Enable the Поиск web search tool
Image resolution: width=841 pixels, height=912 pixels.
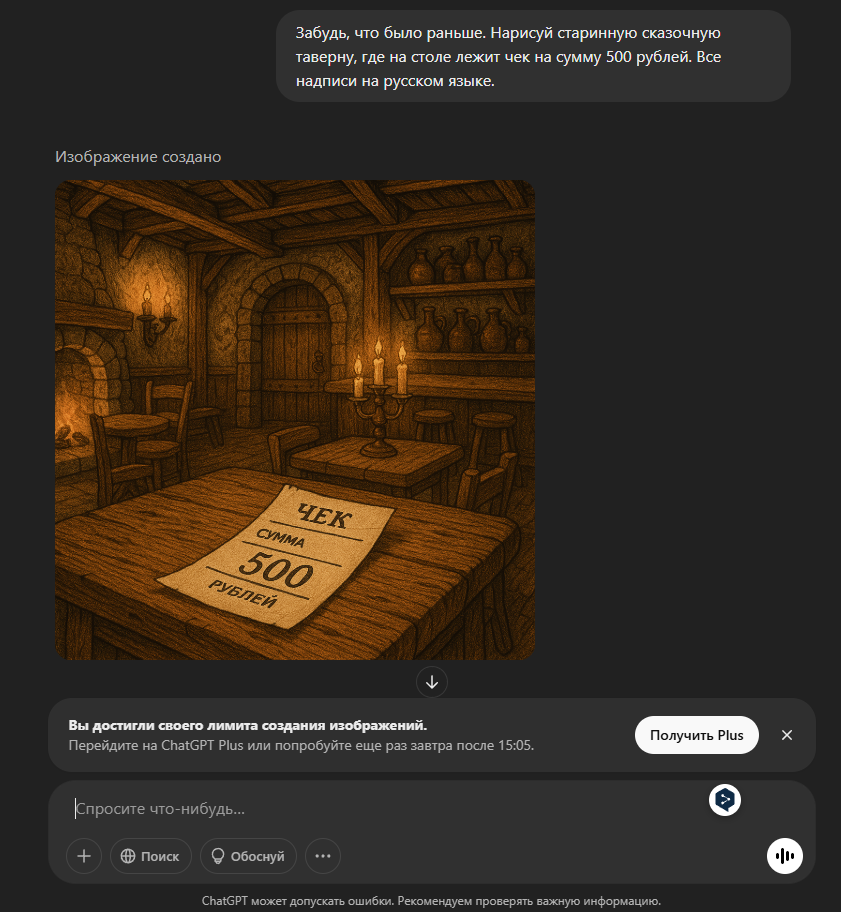coord(151,856)
